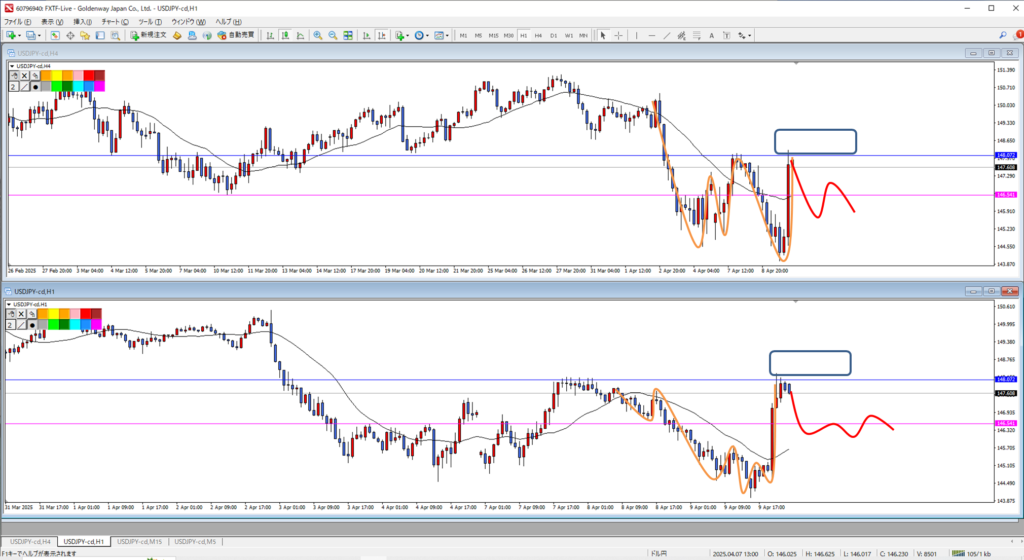1024x560 pixels.
Task: Open the templates dropdown arrow
Action: click(447, 35)
